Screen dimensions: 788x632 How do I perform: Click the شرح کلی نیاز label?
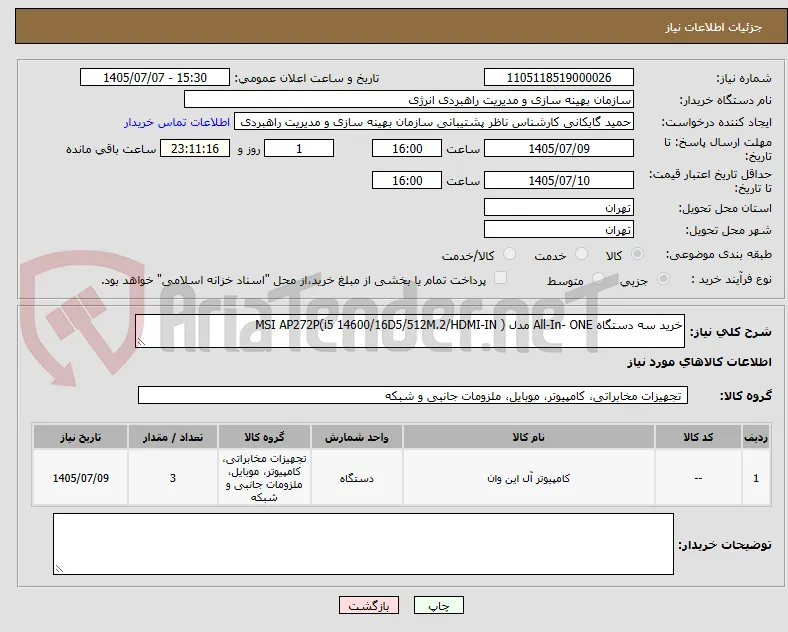click(730, 332)
